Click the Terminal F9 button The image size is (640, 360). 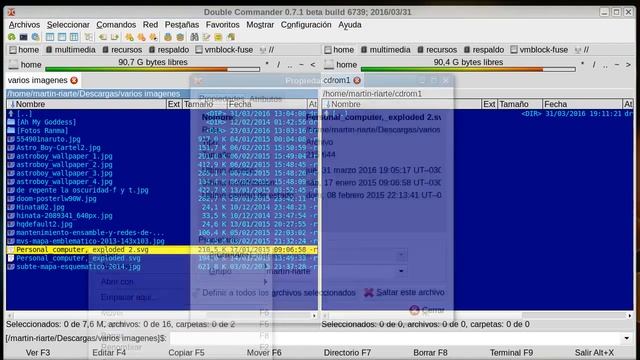(511, 353)
